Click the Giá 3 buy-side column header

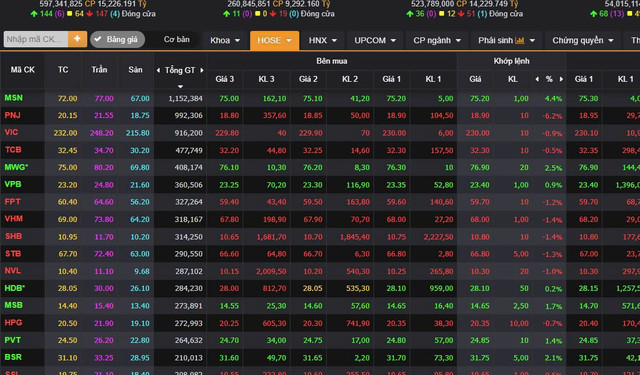pyautogui.click(x=224, y=79)
